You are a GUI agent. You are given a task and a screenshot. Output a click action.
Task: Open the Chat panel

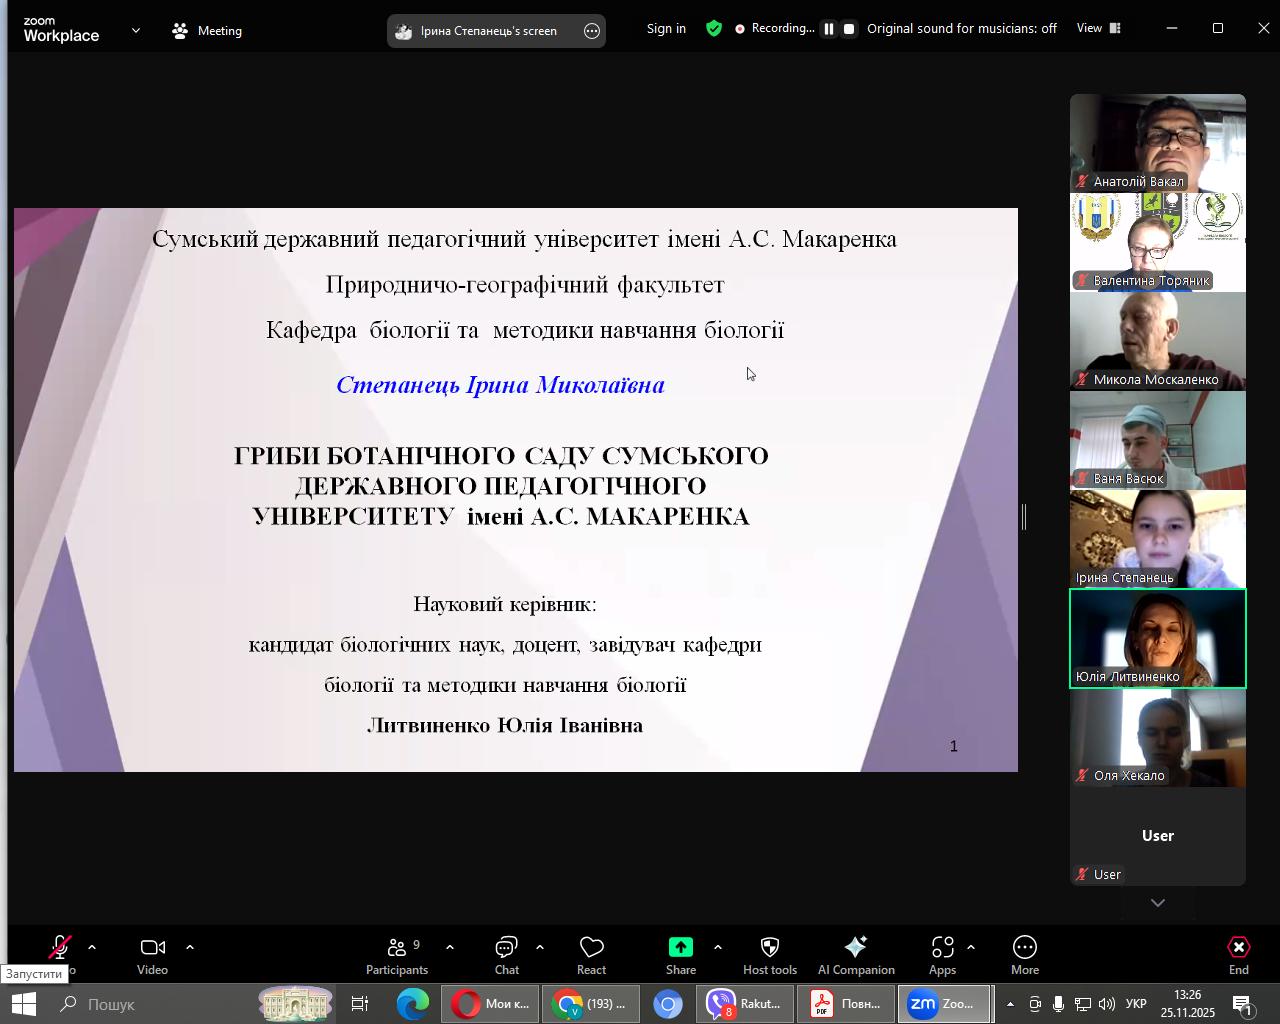506,955
